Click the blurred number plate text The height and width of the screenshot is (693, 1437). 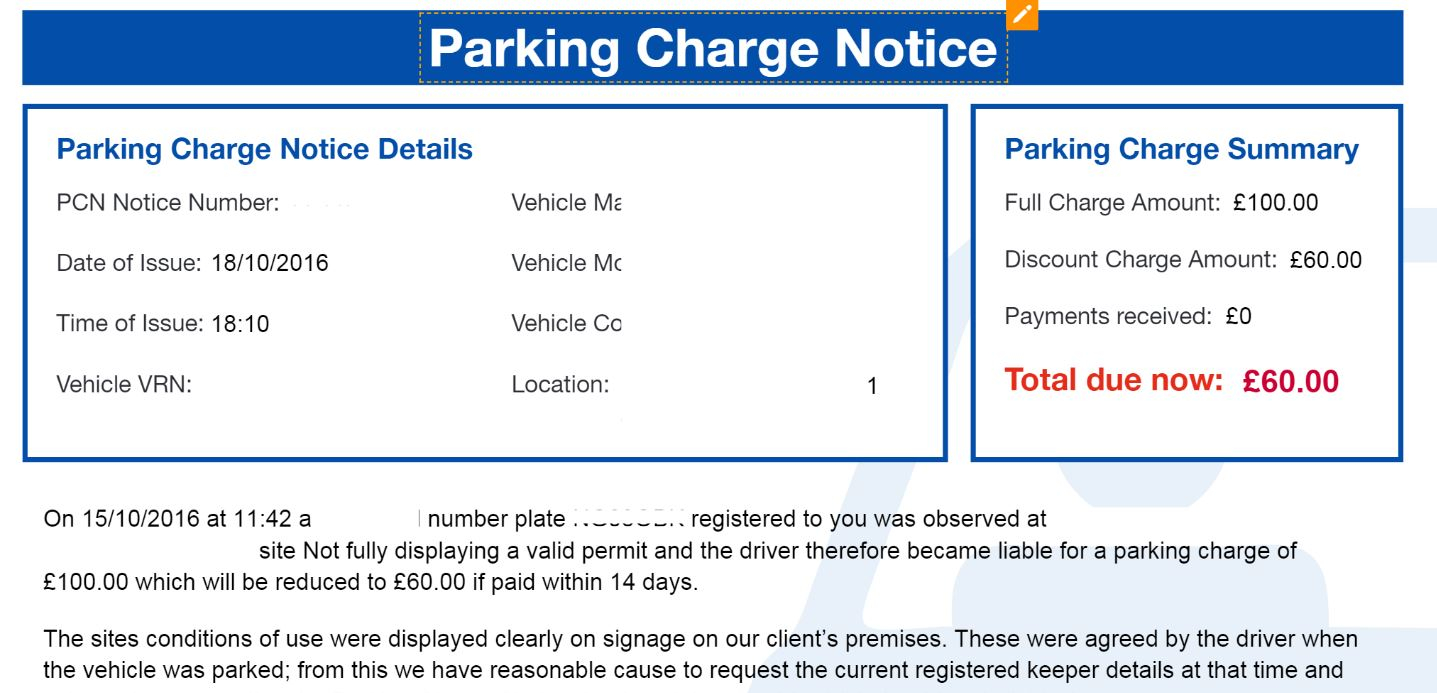pos(629,519)
